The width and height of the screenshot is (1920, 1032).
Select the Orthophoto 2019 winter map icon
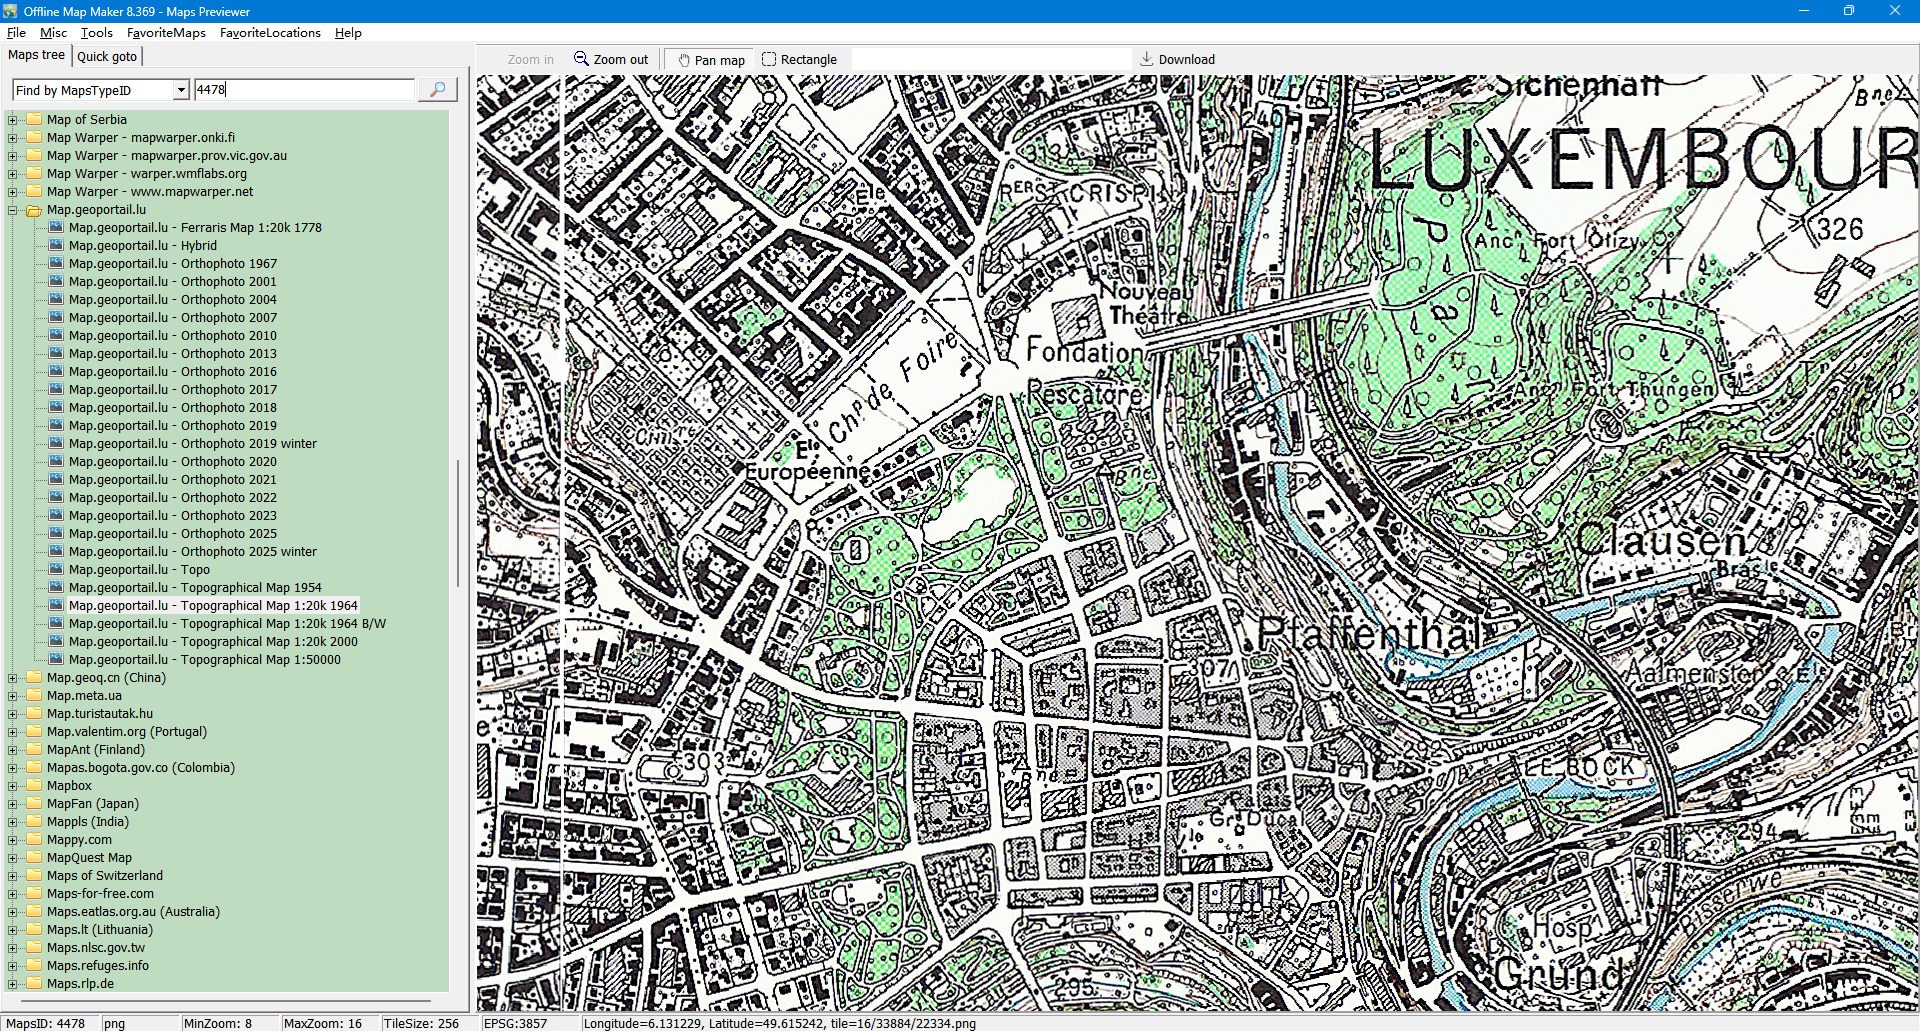point(56,444)
